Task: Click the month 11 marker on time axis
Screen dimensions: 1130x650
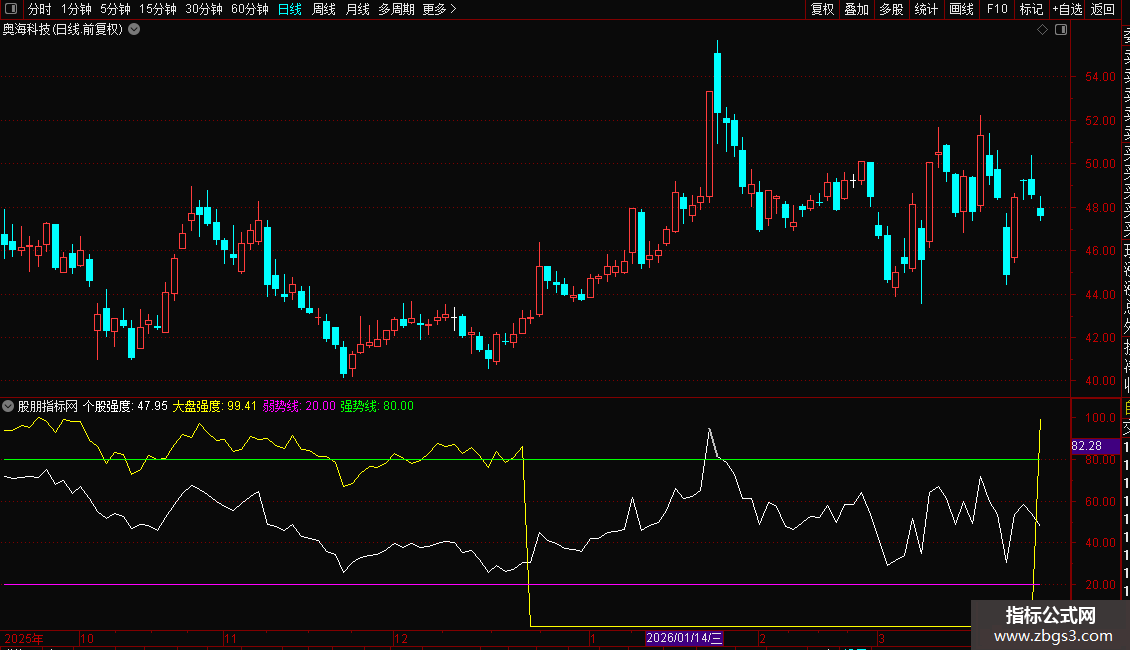Action: coord(230,638)
